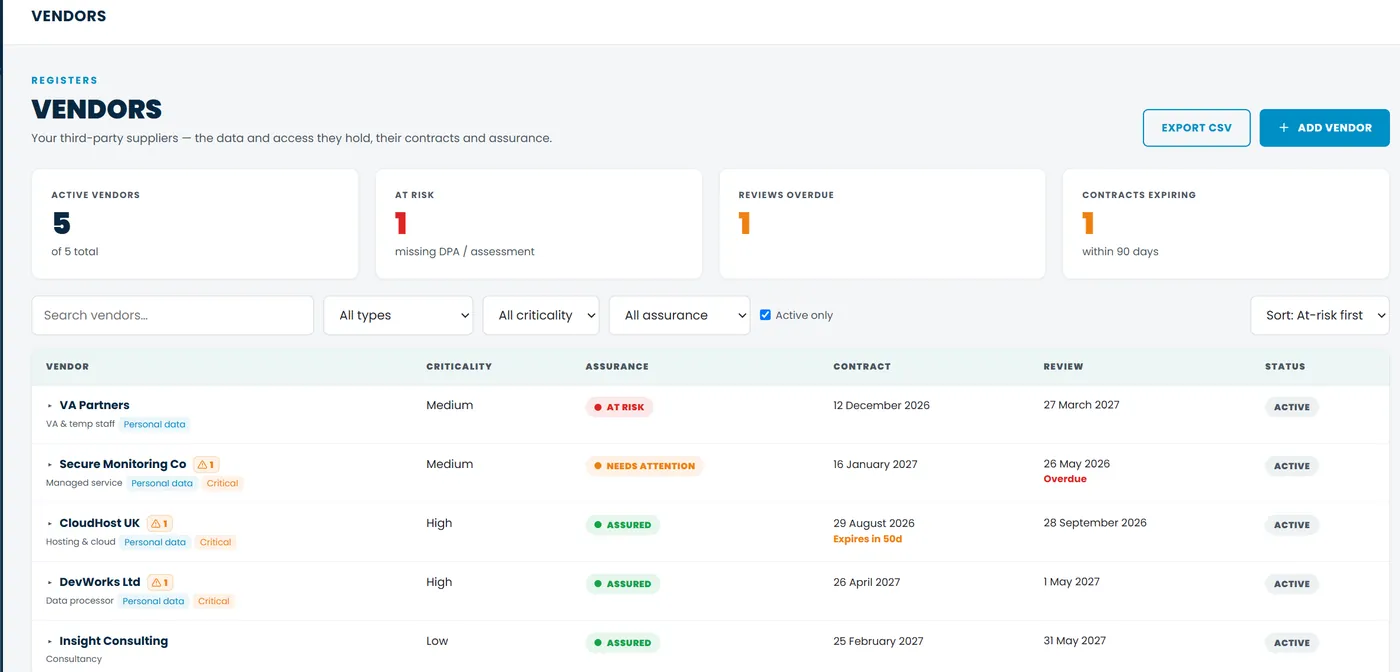Image resolution: width=1400 pixels, height=672 pixels.
Task: Click the Status column header
Action: tap(1285, 367)
